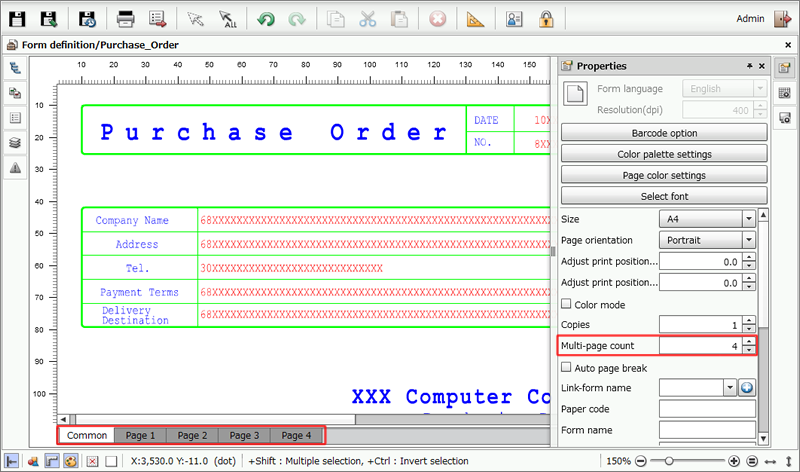
Task: Close the Form definition document
Action: click(788, 45)
